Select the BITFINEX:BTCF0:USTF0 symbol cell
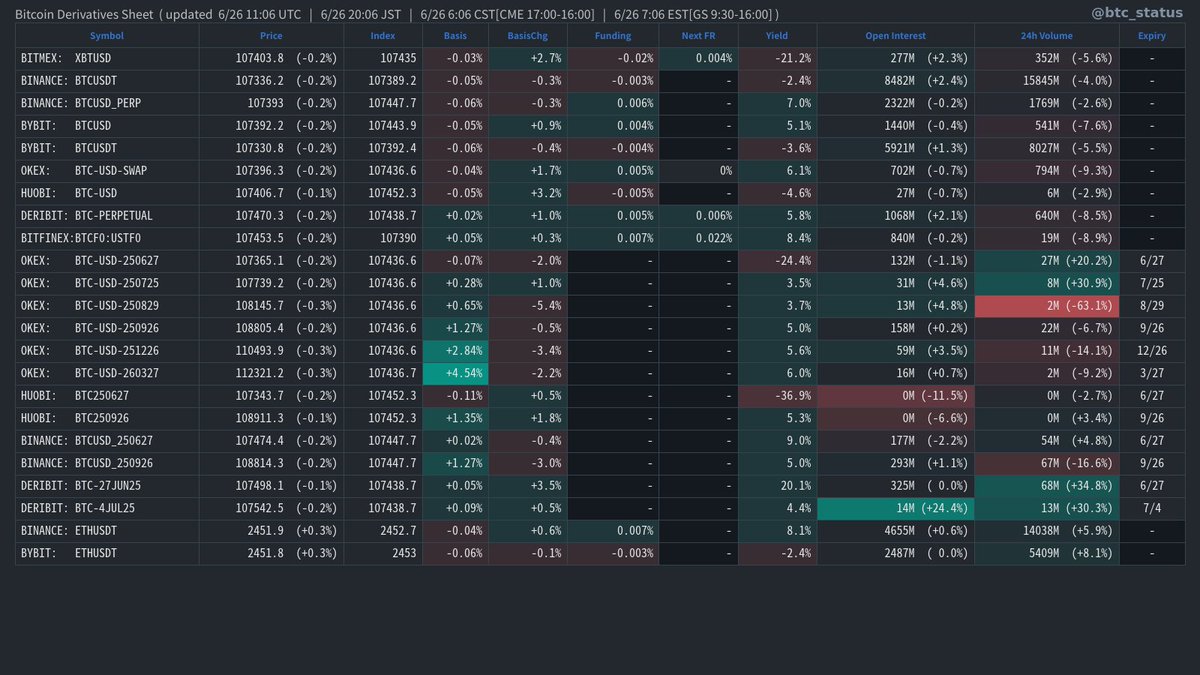Screen dimensions: 1200x675 click(107, 238)
